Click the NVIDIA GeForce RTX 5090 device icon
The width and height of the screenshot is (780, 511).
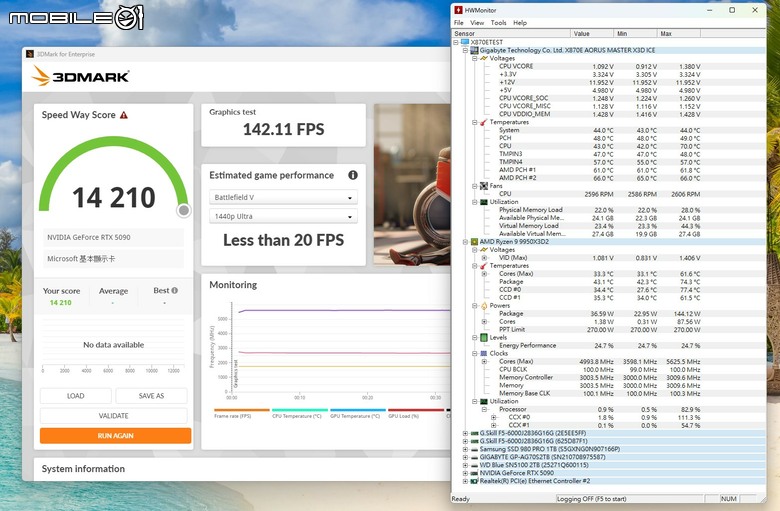coord(474,473)
